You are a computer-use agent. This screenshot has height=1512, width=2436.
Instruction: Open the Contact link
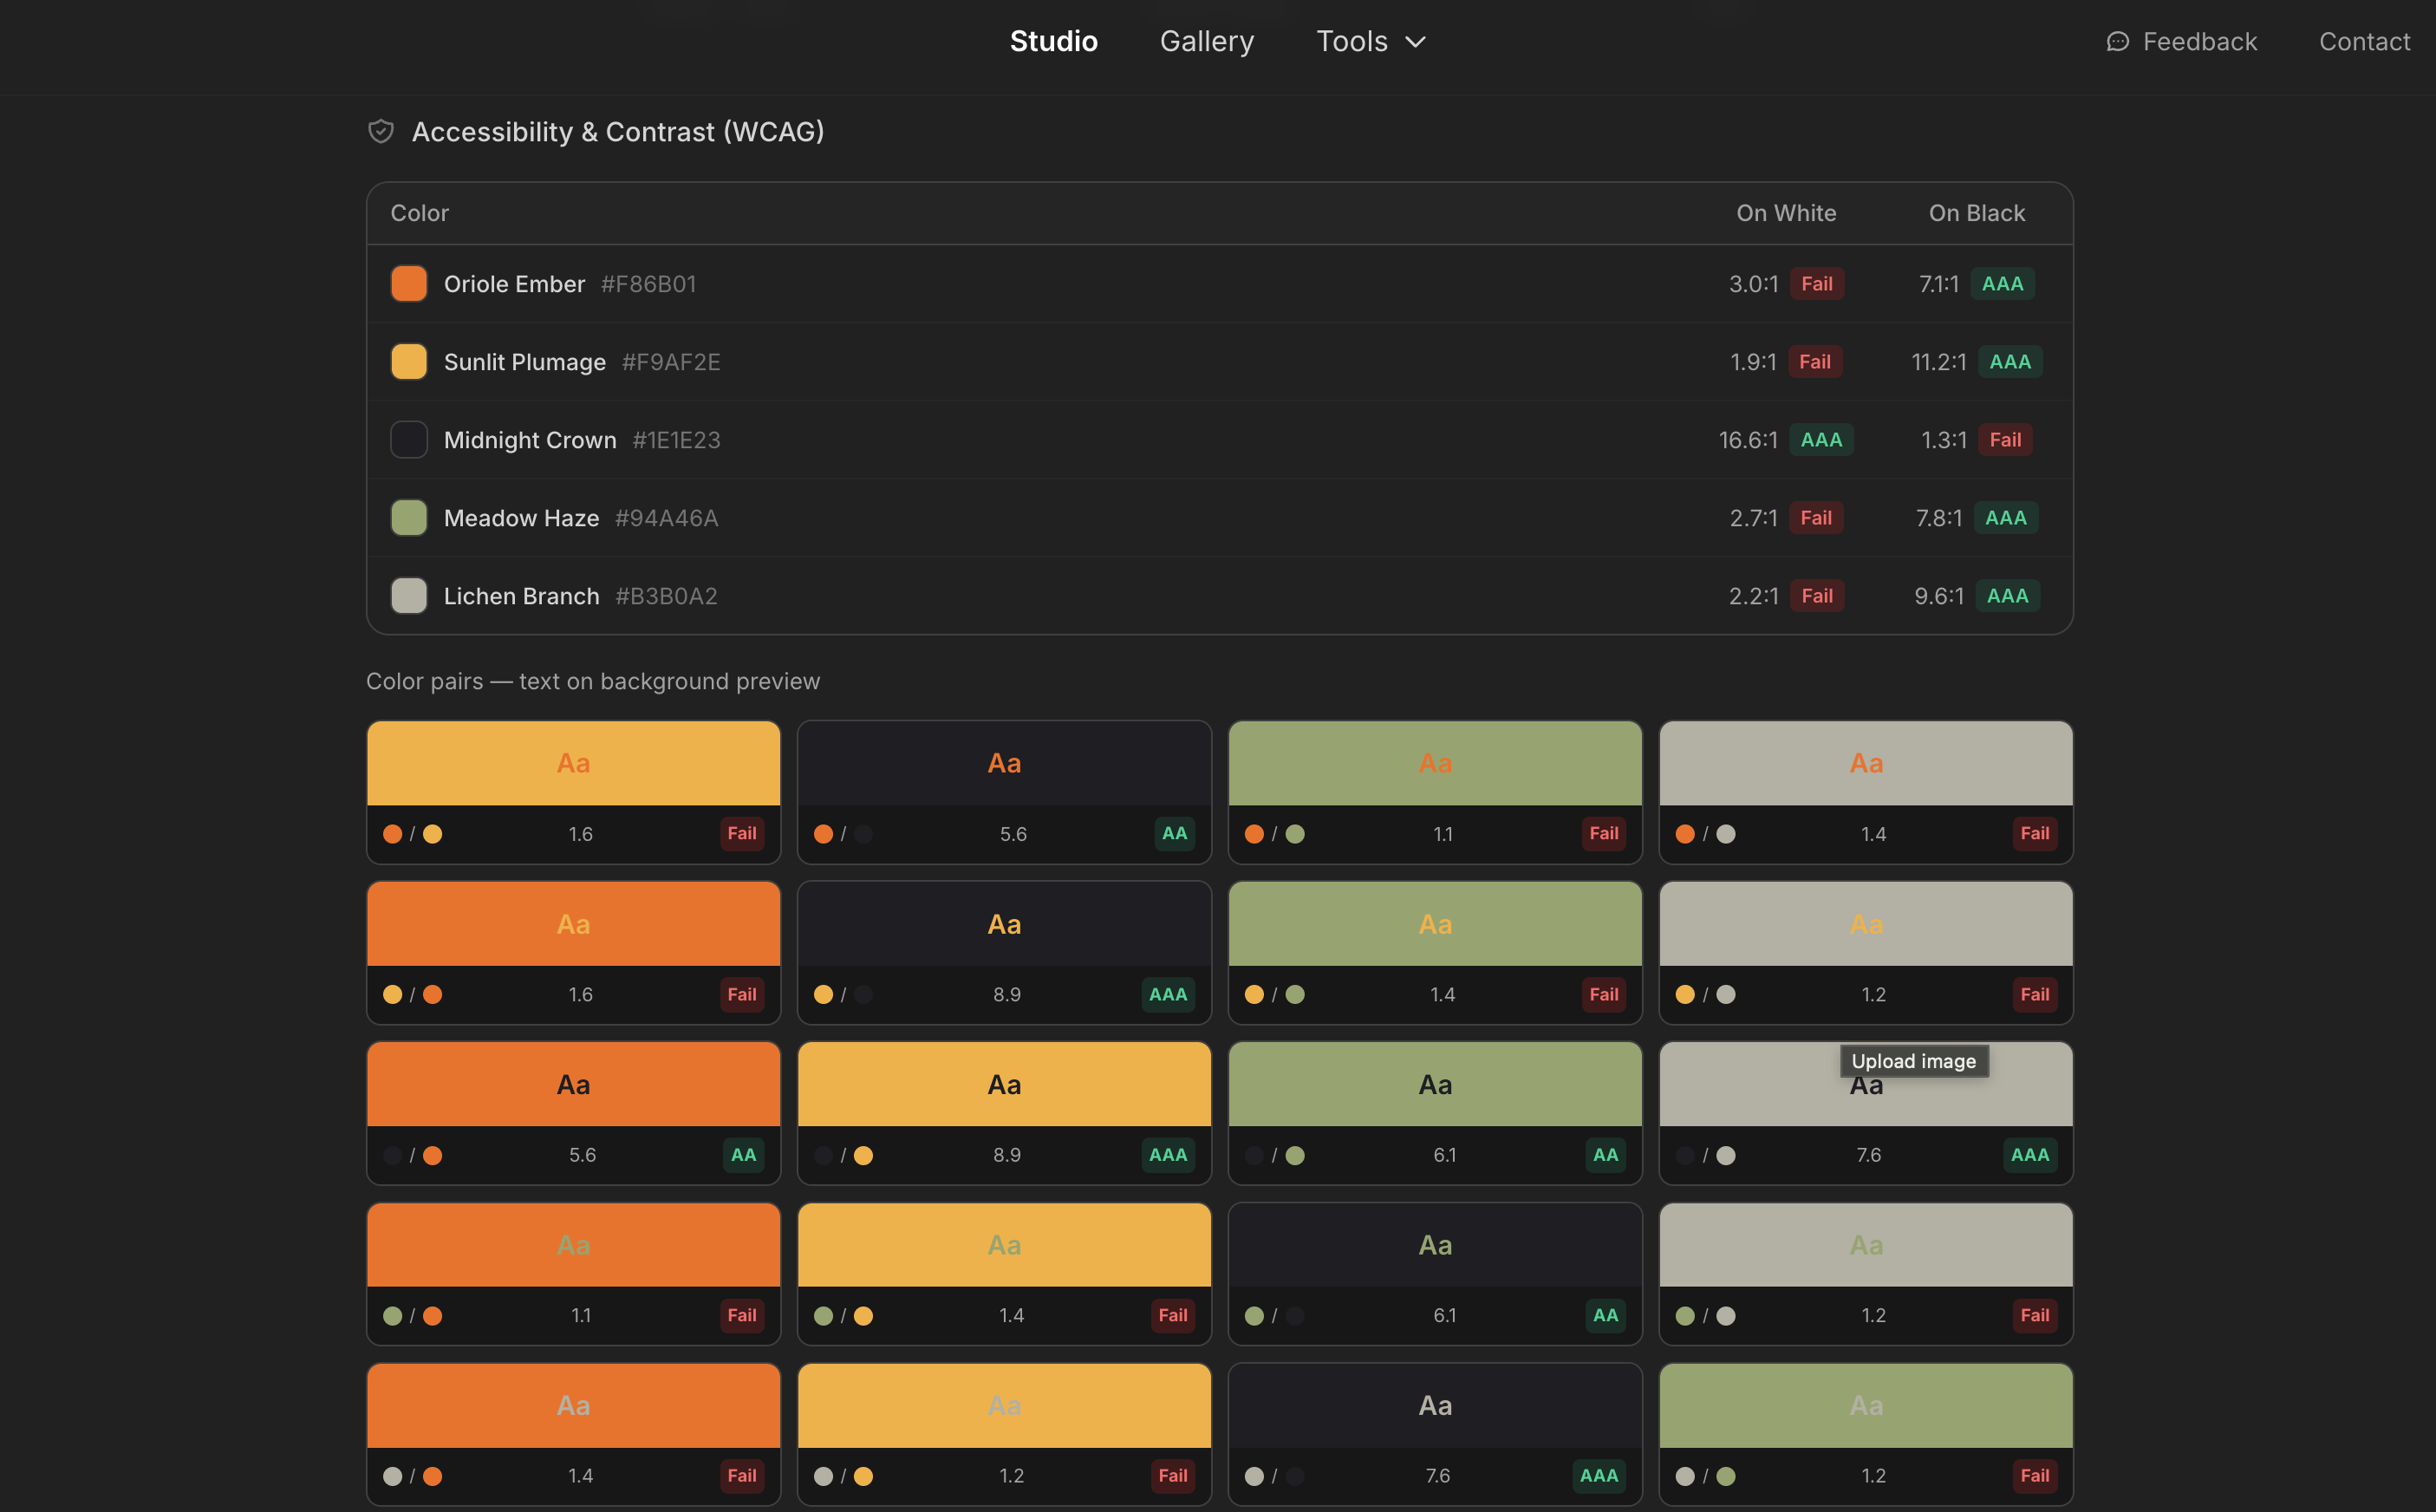tap(2364, 42)
